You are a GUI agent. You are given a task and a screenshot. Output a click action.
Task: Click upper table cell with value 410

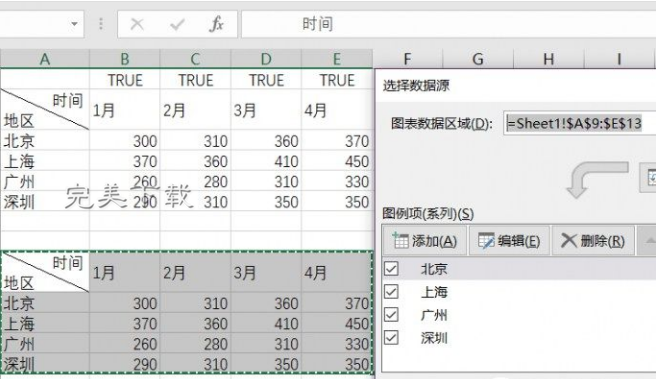click(x=266, y=161)
